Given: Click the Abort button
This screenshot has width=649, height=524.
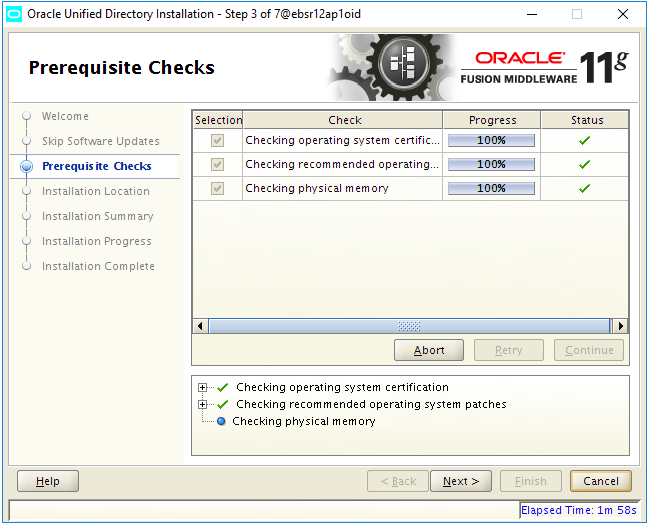Looking at the screenshot, I should 429,350.
